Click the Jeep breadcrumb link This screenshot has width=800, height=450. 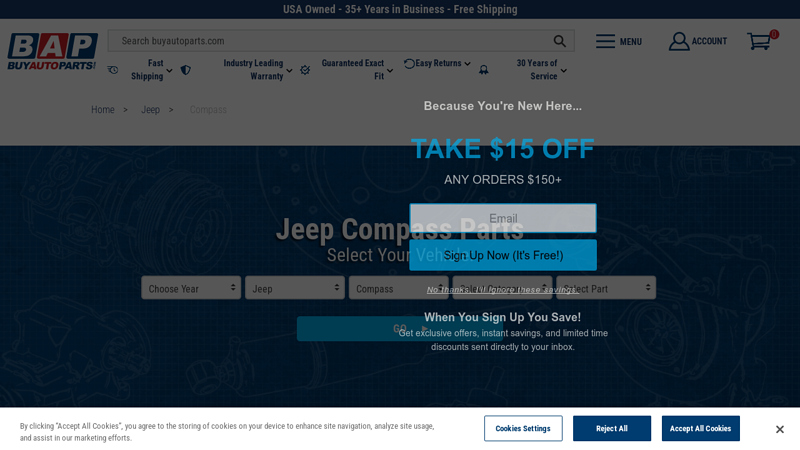(151, 110)
